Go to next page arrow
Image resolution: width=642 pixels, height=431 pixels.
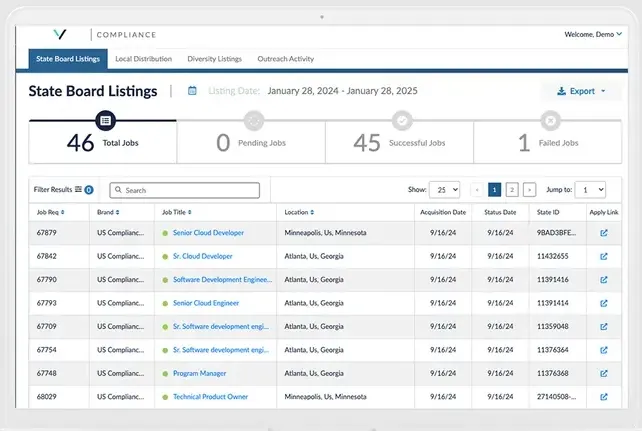pos(529,189)
